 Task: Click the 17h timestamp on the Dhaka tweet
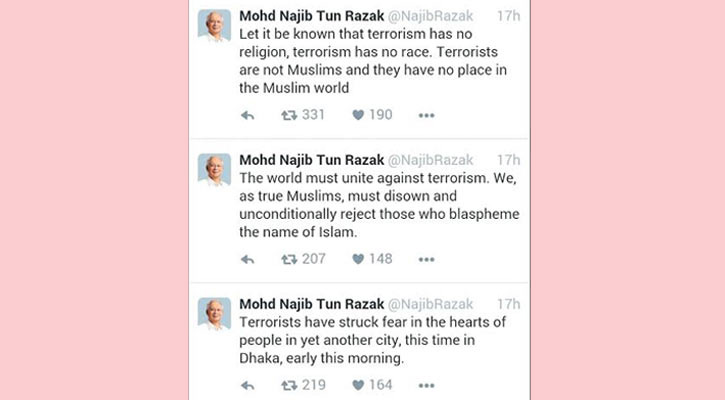point(509,304)
